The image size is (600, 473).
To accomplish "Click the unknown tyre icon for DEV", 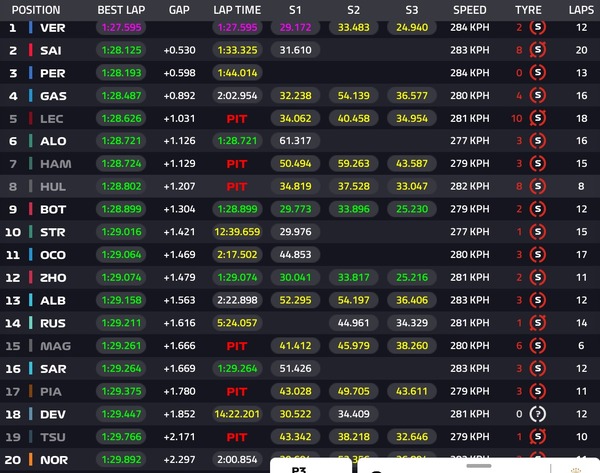I will pos(538,414).
